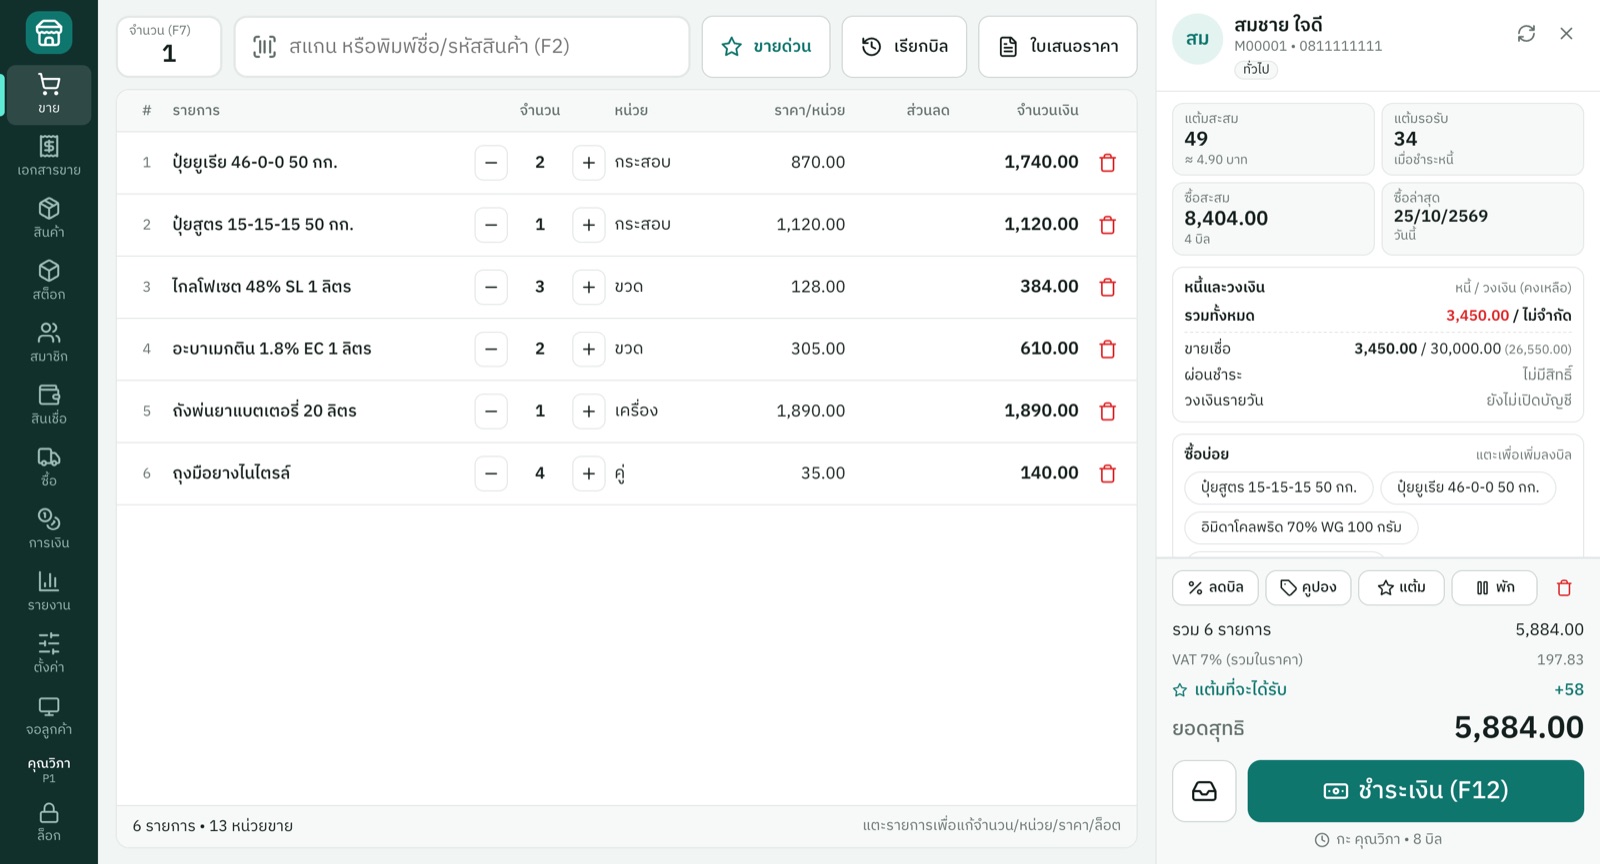Delete the ปุ๋ยยูเรีย 46-0-0 row with its trash icon
The height and width of the screenshot is (864, 1600).
[1107, 162]
